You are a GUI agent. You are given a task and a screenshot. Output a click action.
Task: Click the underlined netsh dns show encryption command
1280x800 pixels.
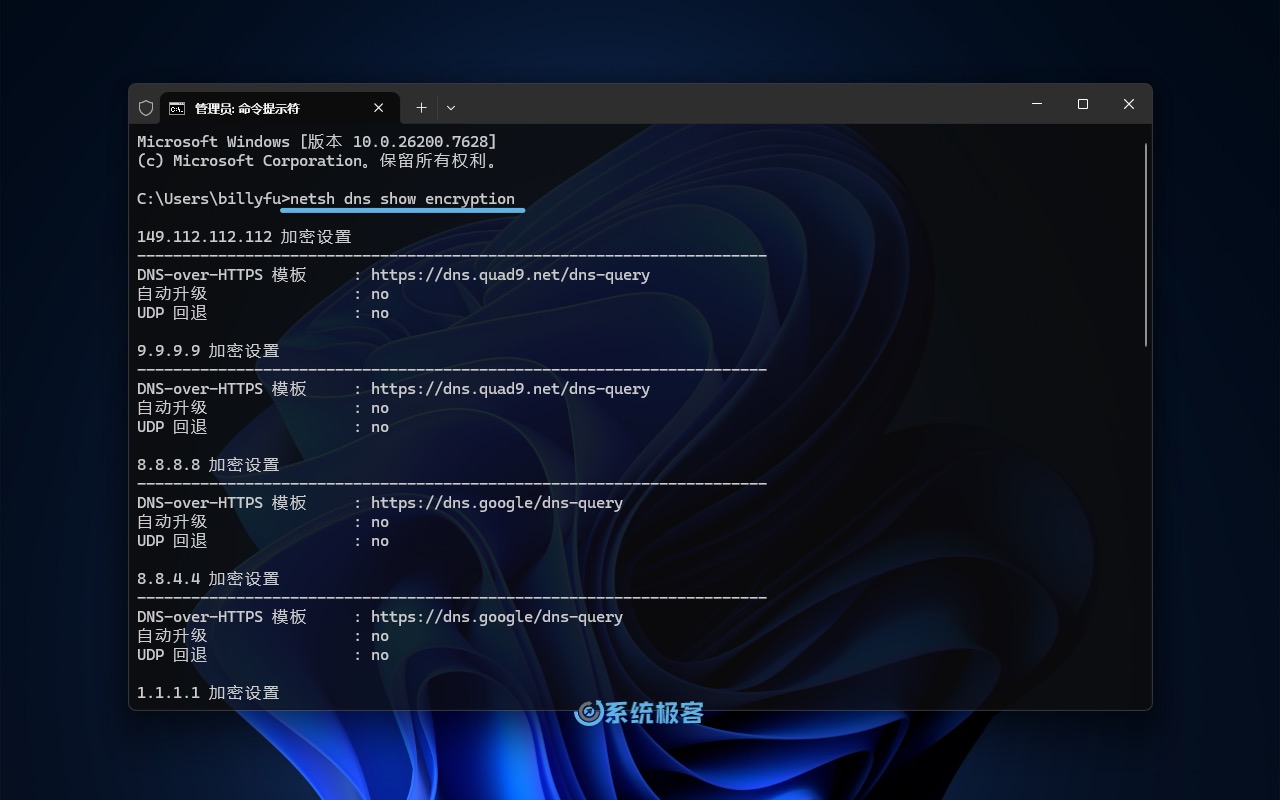[402, 198]
